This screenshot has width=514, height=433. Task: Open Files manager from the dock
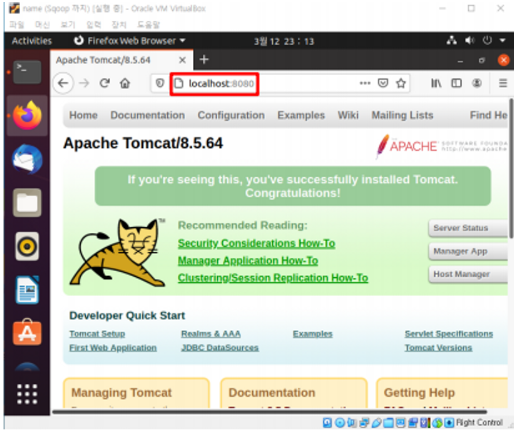(27, 203)
